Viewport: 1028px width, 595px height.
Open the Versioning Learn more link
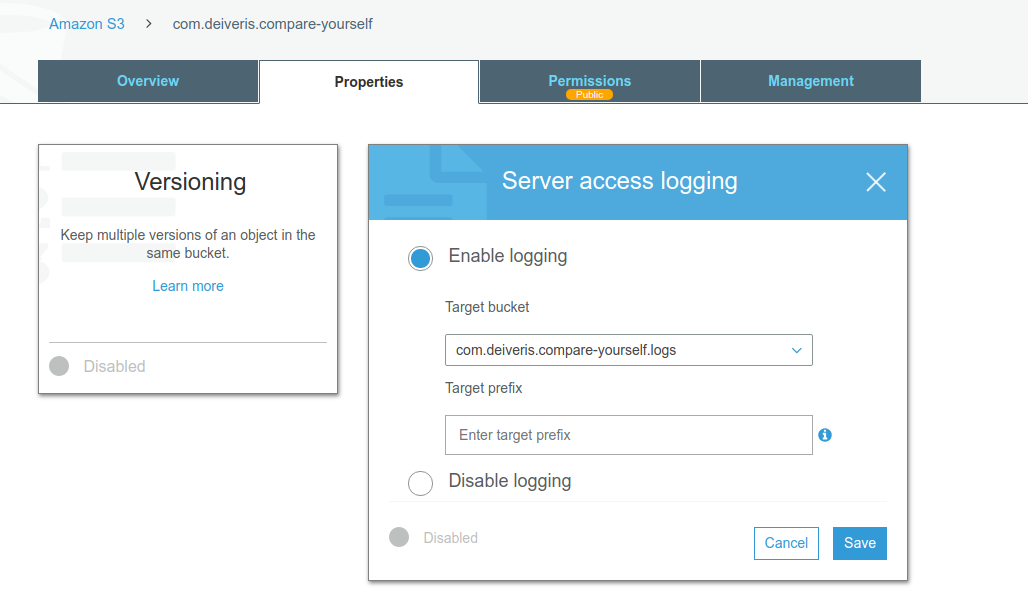pos(188,286)
